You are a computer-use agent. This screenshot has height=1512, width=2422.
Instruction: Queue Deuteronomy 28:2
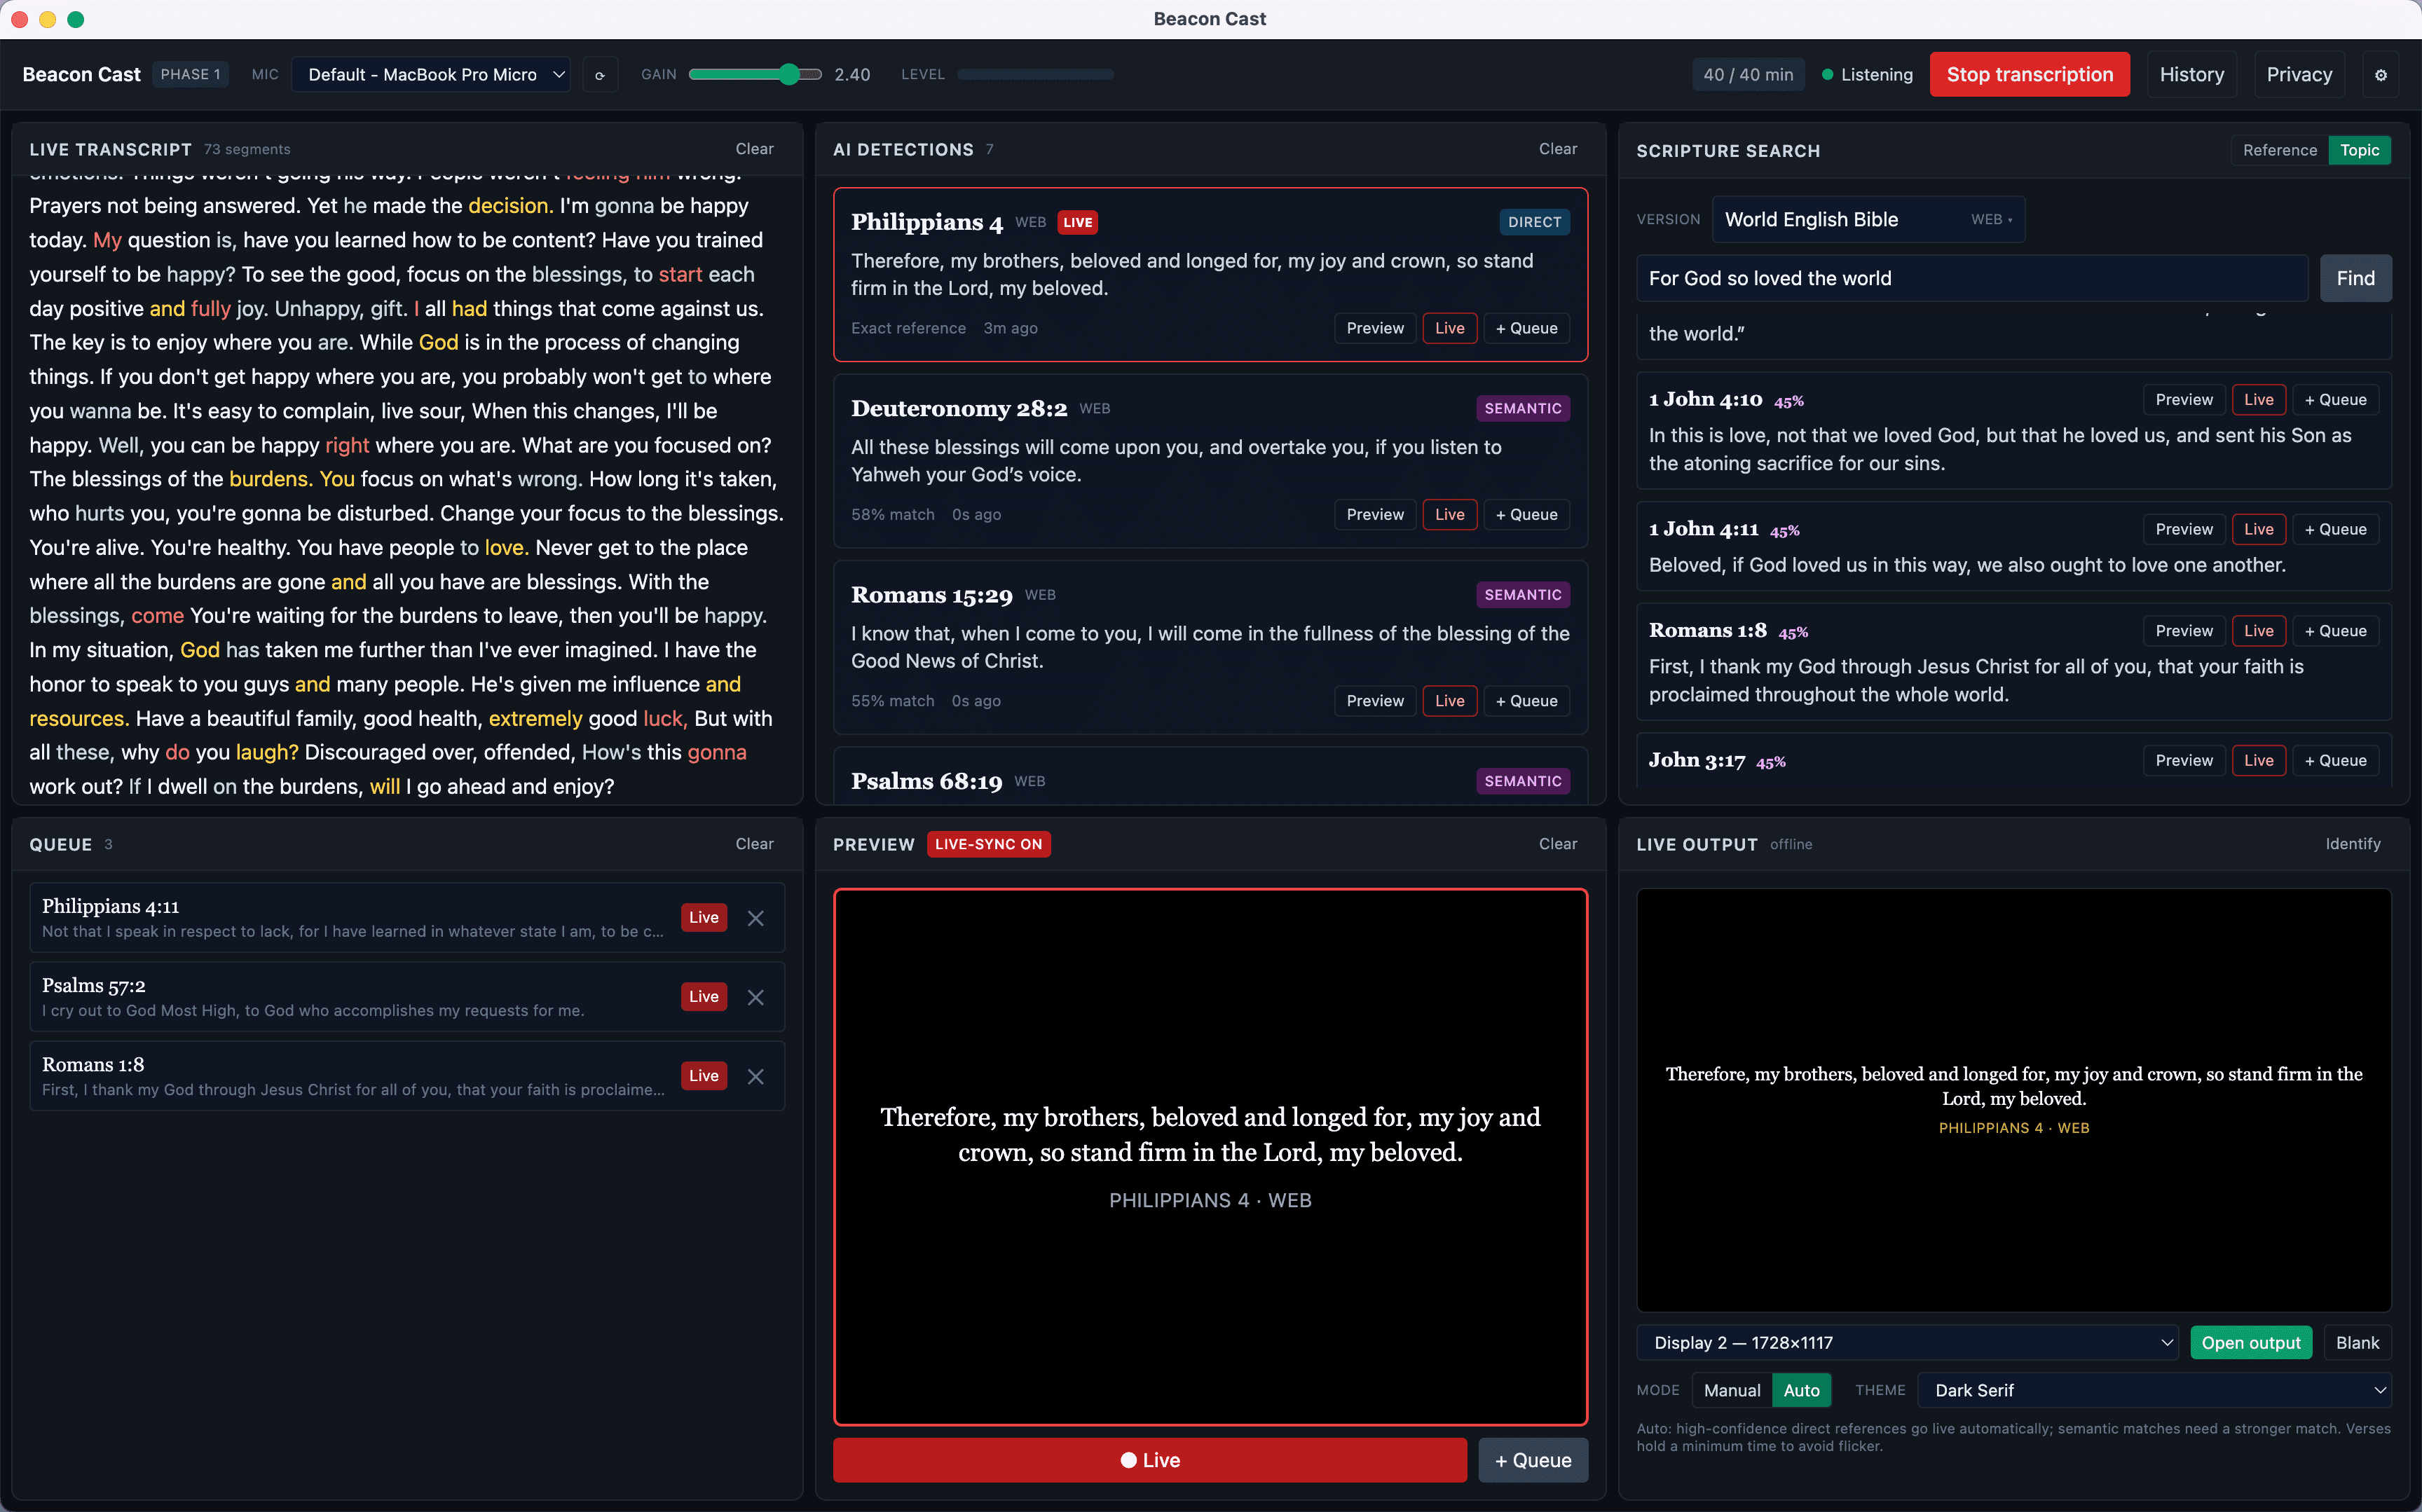coord(1526,514)
